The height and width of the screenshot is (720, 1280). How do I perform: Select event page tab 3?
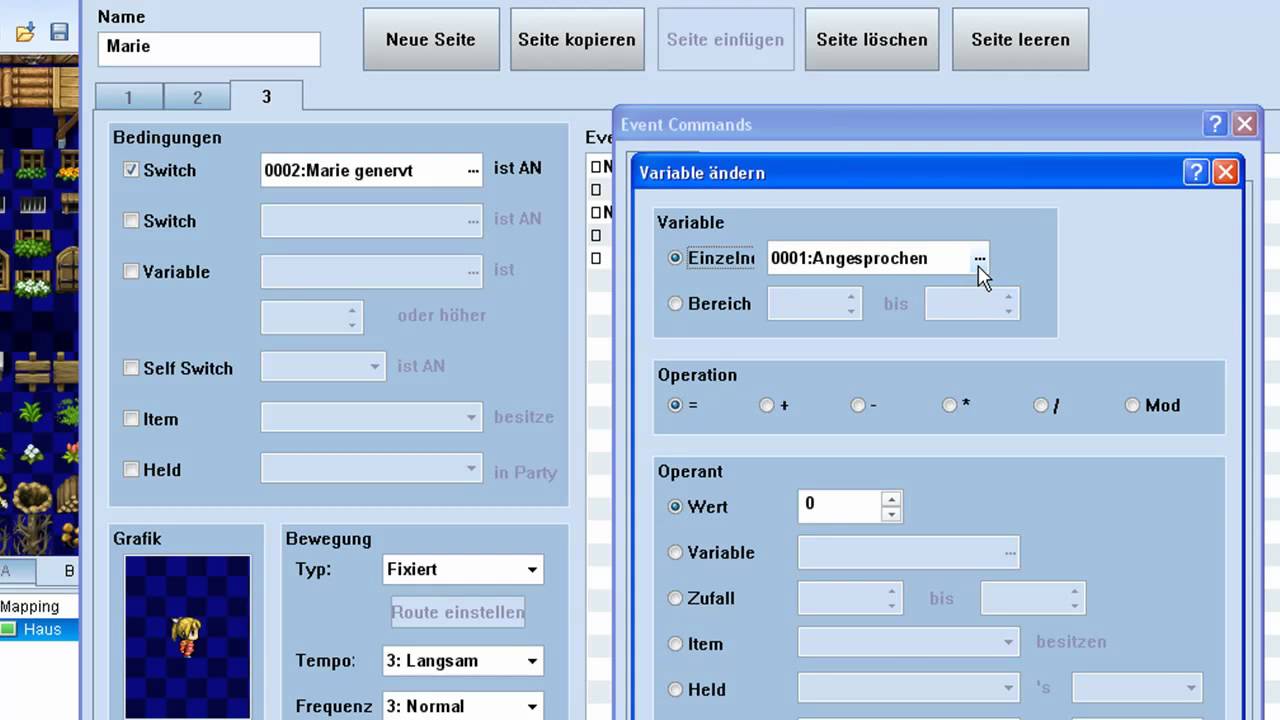tap(266, 96)
